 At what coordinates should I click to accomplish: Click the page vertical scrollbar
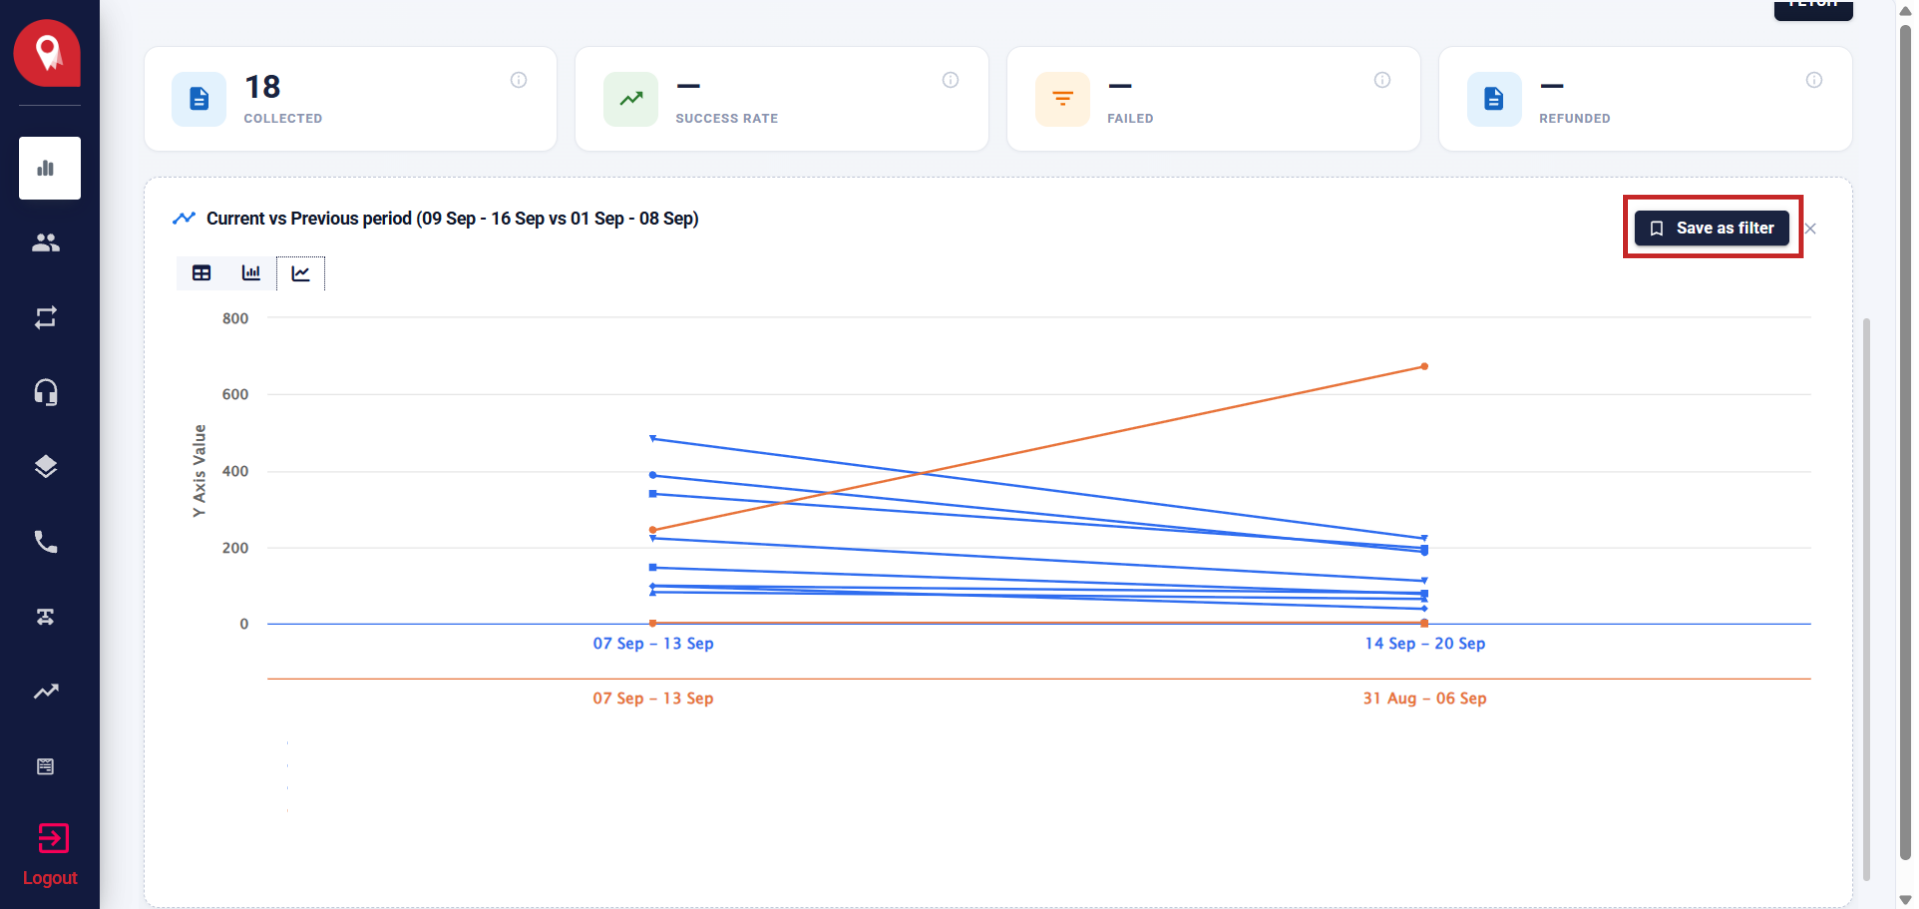1905,440
